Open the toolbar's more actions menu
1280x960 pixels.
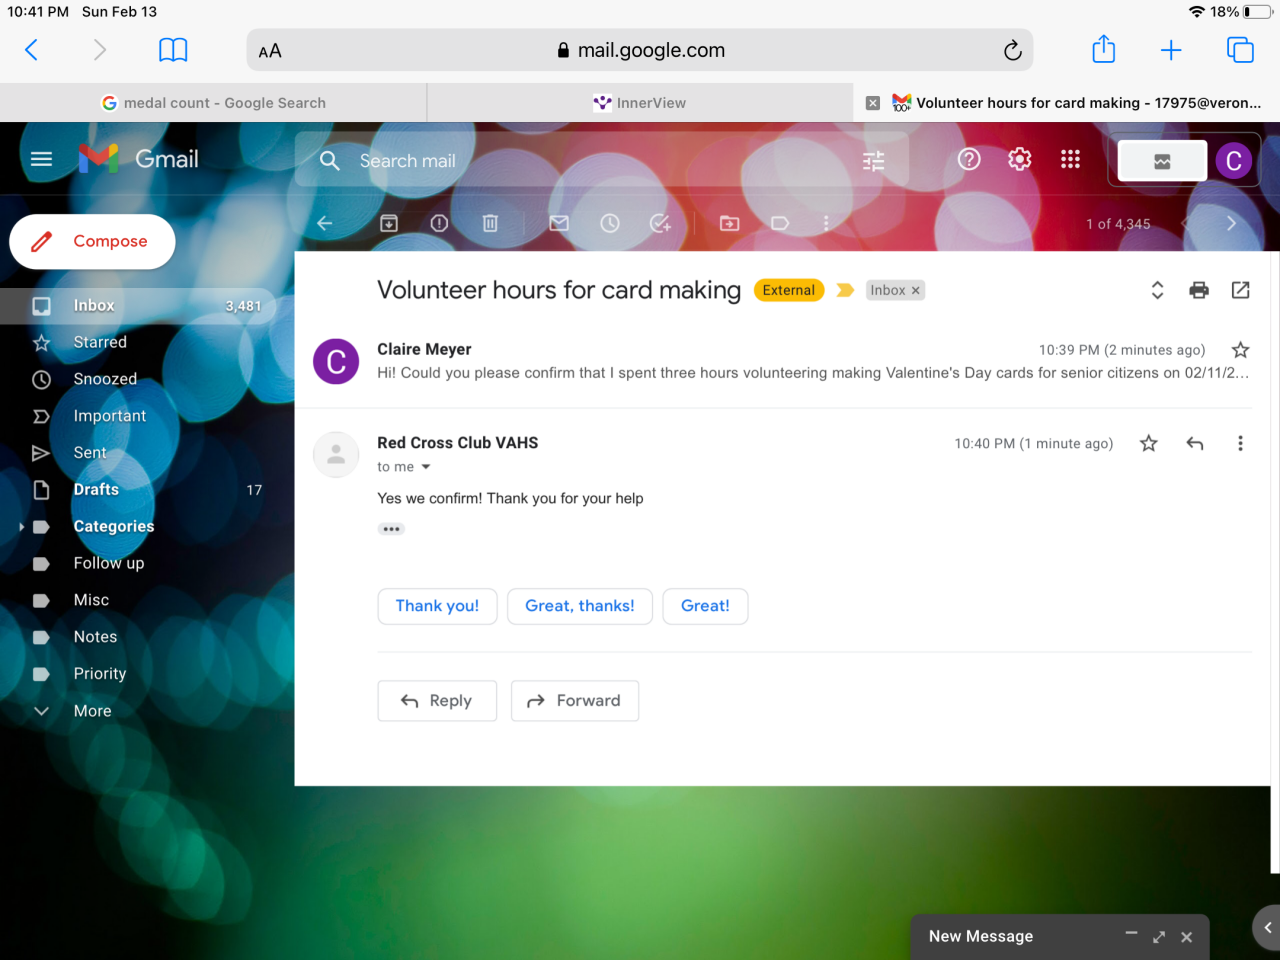click(x=826, y=223)
